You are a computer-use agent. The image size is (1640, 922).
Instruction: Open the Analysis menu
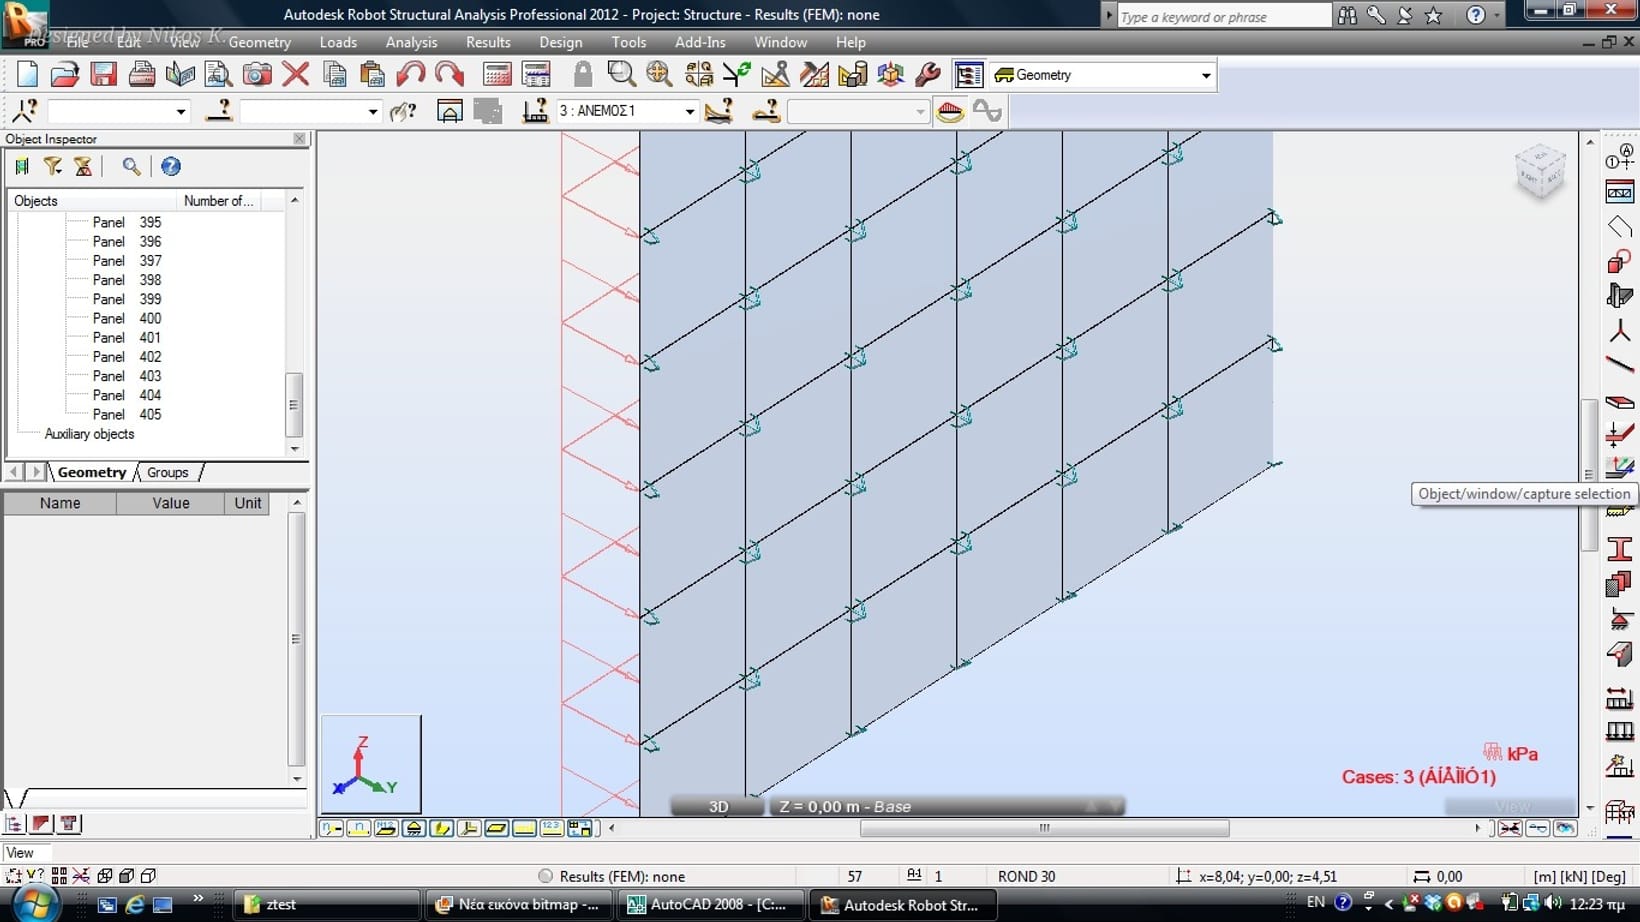pyautogui.click(x=411, y=42)
